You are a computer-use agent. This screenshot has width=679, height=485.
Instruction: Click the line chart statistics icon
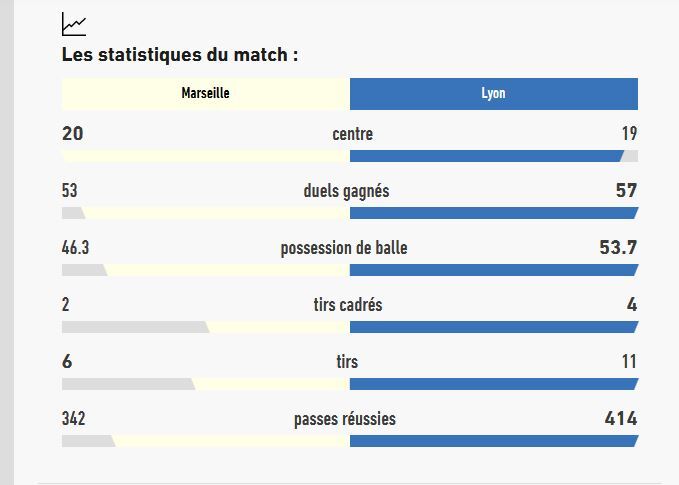(x=73, y=23)
